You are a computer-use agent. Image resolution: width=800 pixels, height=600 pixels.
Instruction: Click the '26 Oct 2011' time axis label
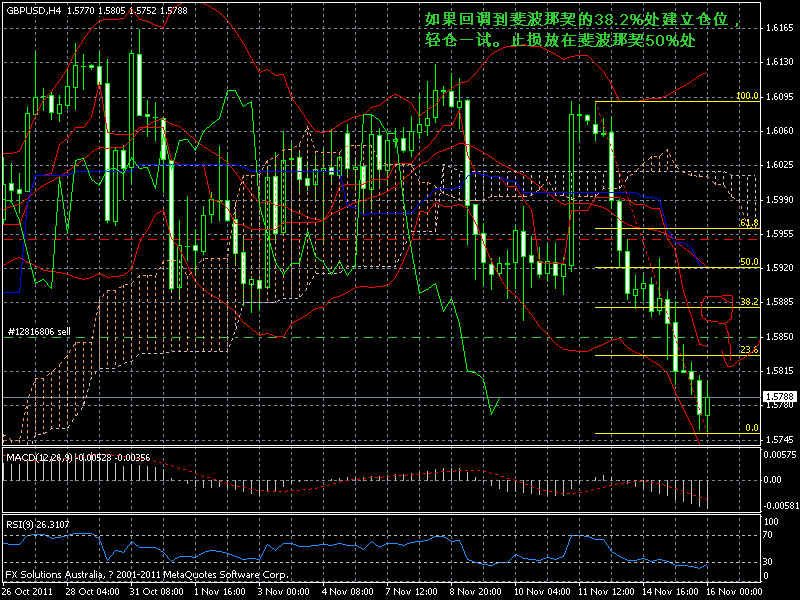tap(29, 592)
